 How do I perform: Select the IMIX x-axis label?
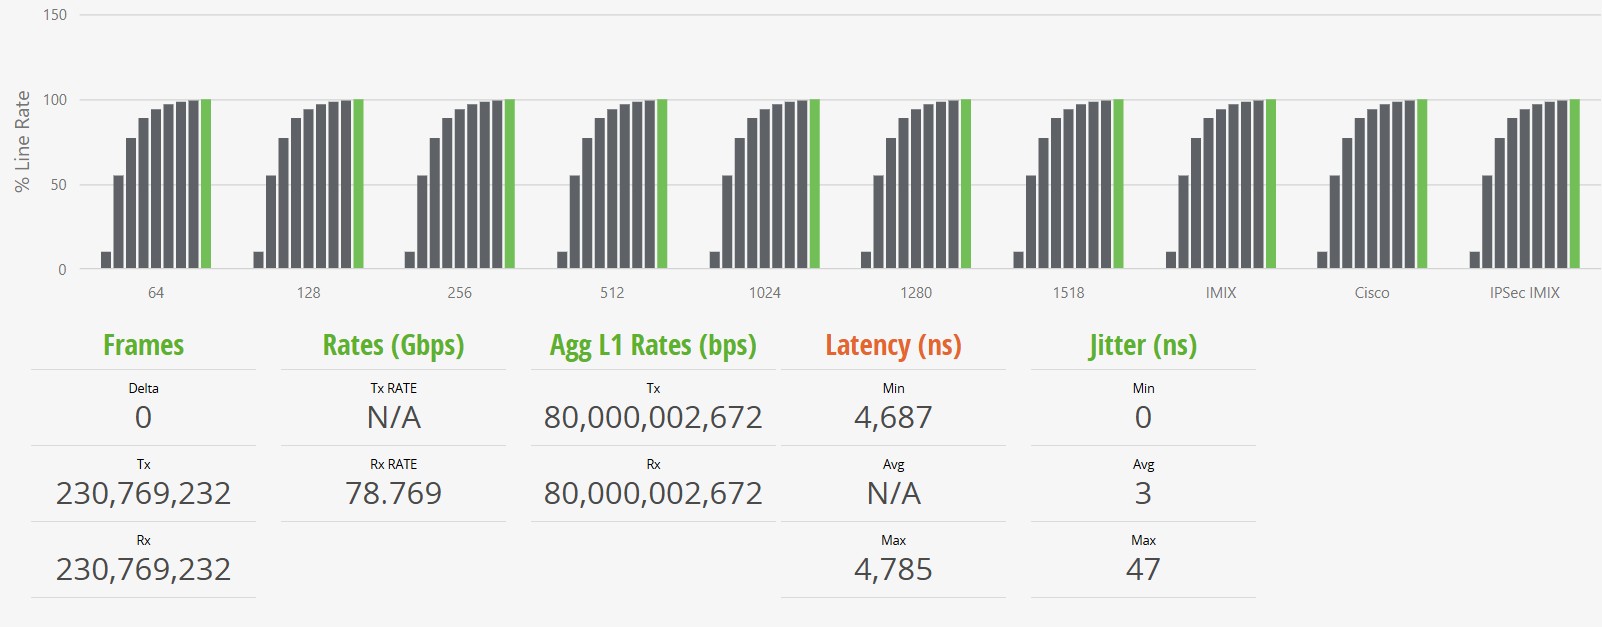tap(1221, 293)
